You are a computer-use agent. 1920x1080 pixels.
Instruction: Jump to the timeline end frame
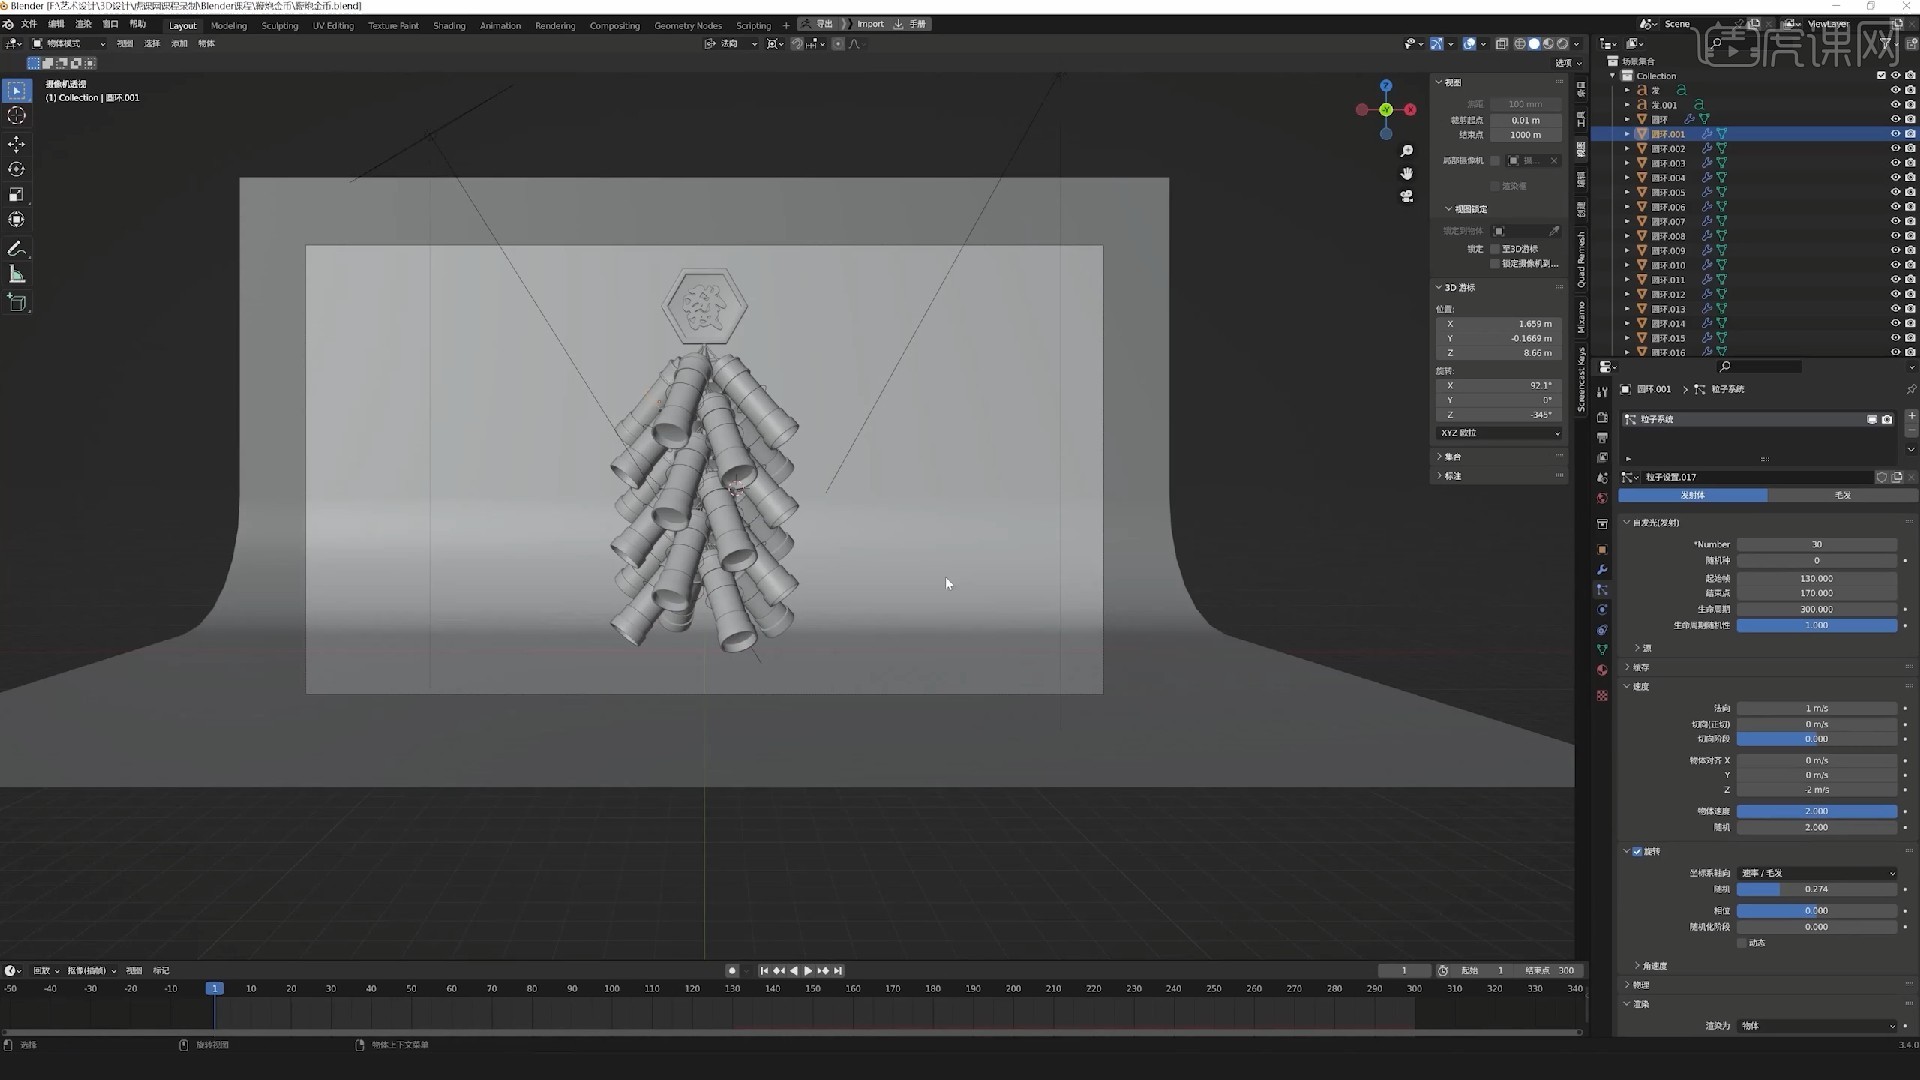coord(838,971)
